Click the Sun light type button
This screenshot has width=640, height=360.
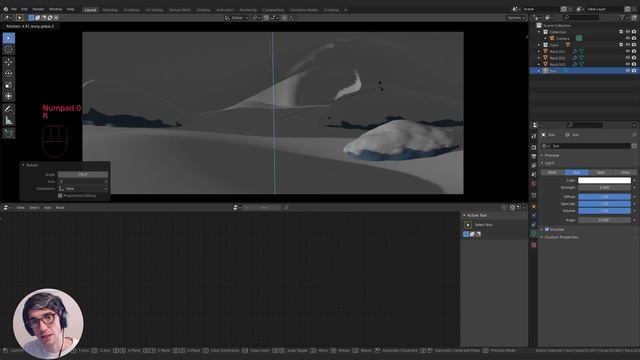(x=577, y=173)
